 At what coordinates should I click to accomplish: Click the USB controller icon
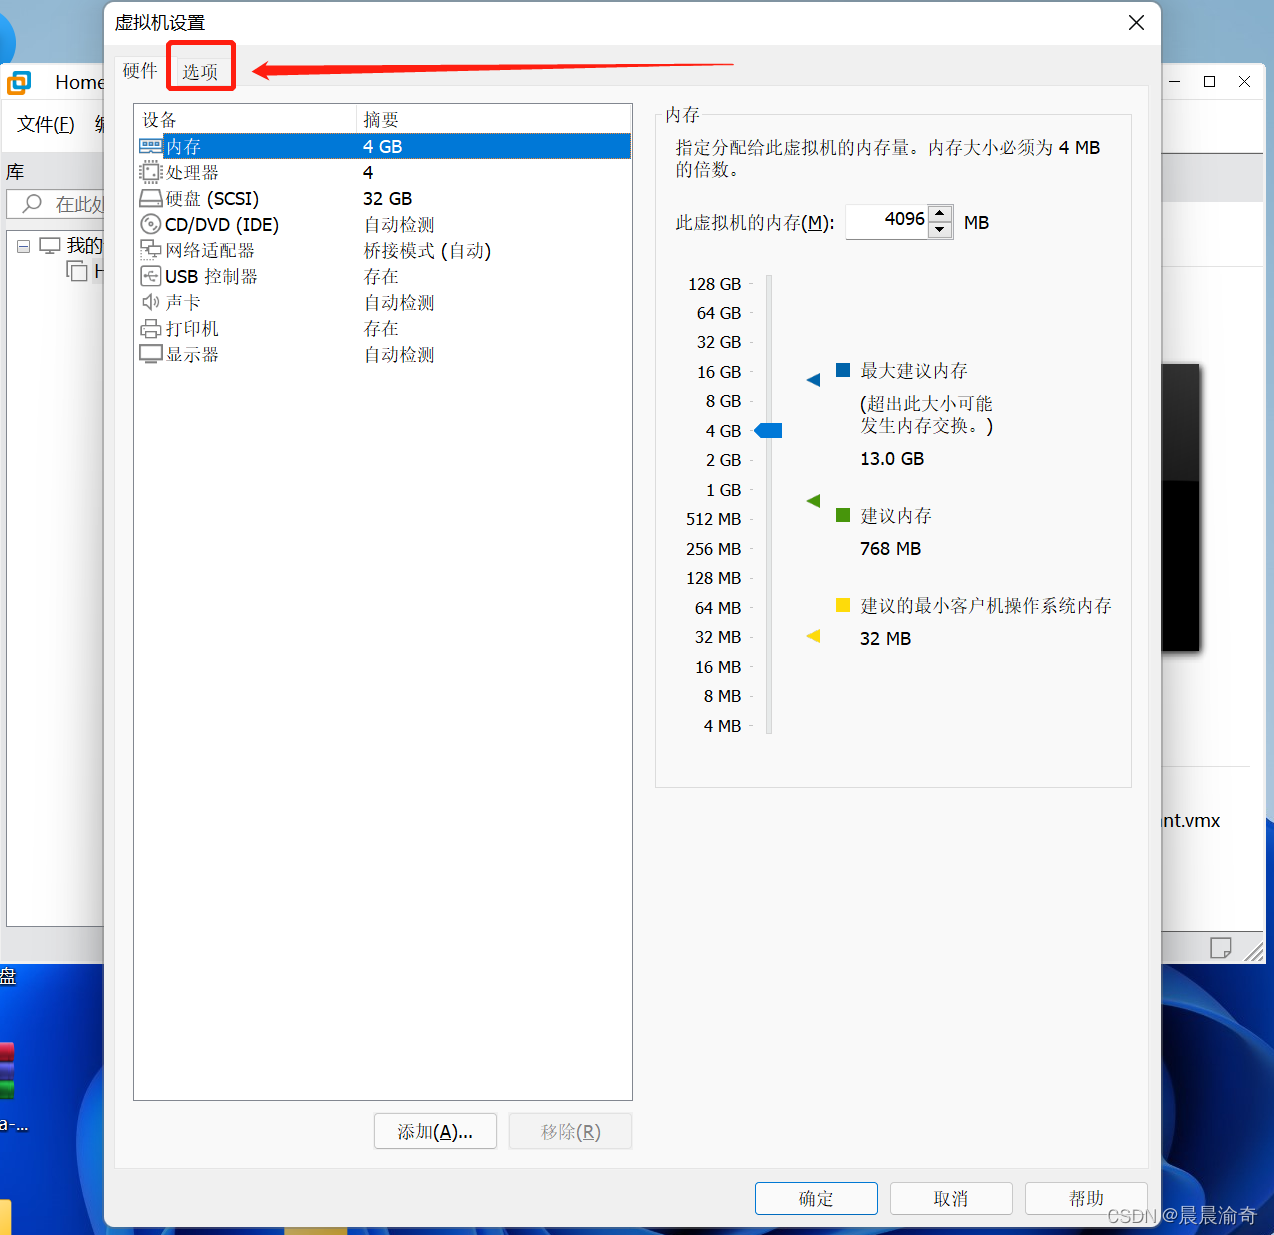[x=151, y=276]
